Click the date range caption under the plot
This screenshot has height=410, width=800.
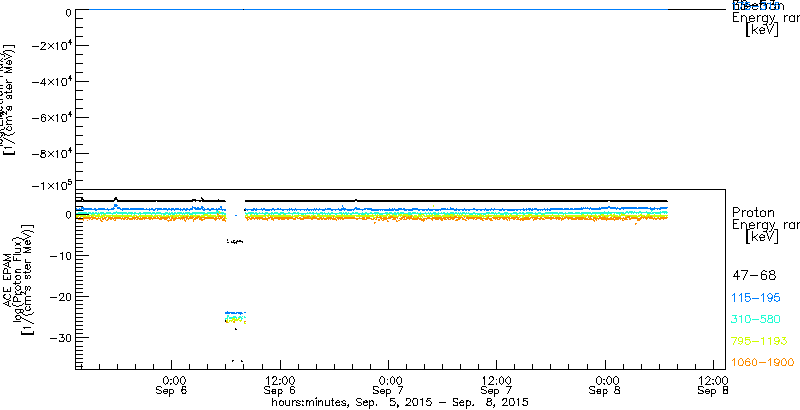[400, 402]
